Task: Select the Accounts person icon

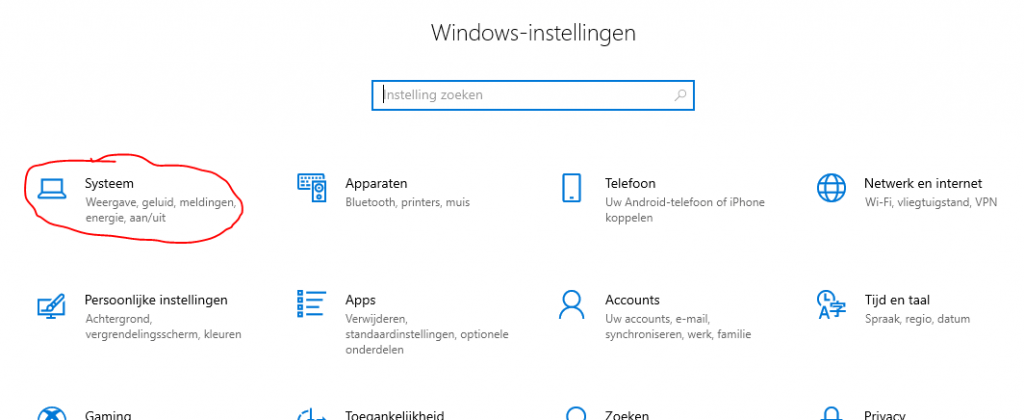Action: click(x=571, y=304)
